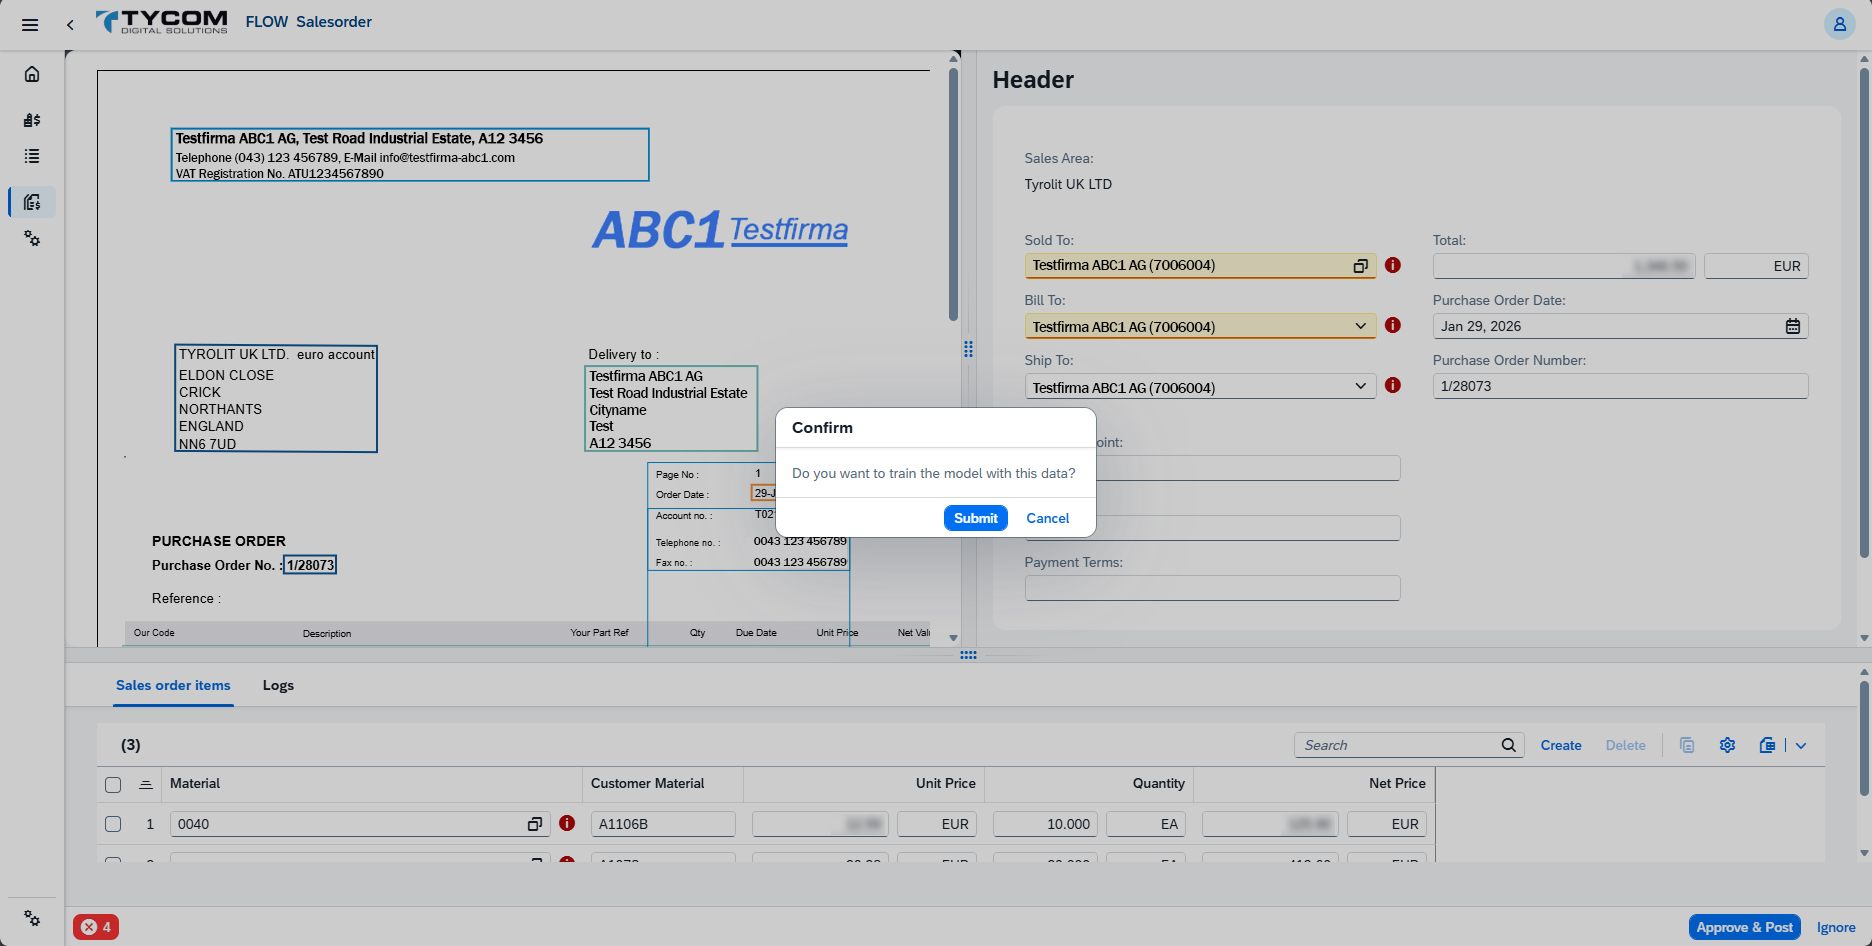Open the Home icon in sidebar
Viewport: 1872px width, 946px height.
tap(31, 74)
